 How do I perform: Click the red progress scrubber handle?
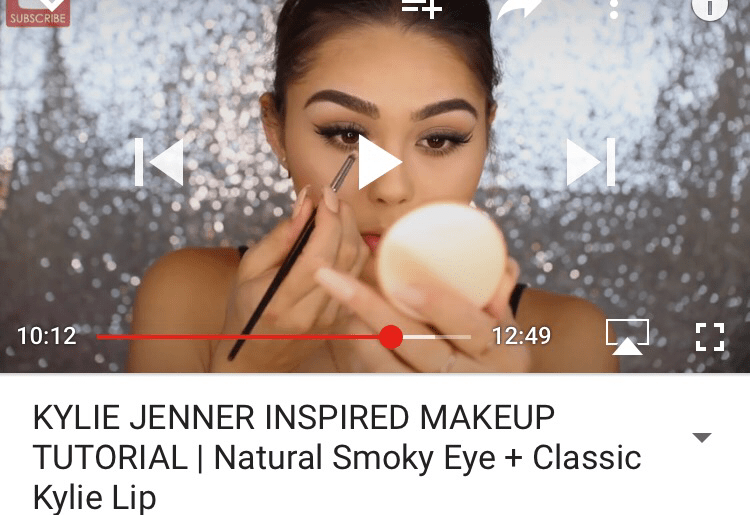[391, 337]
